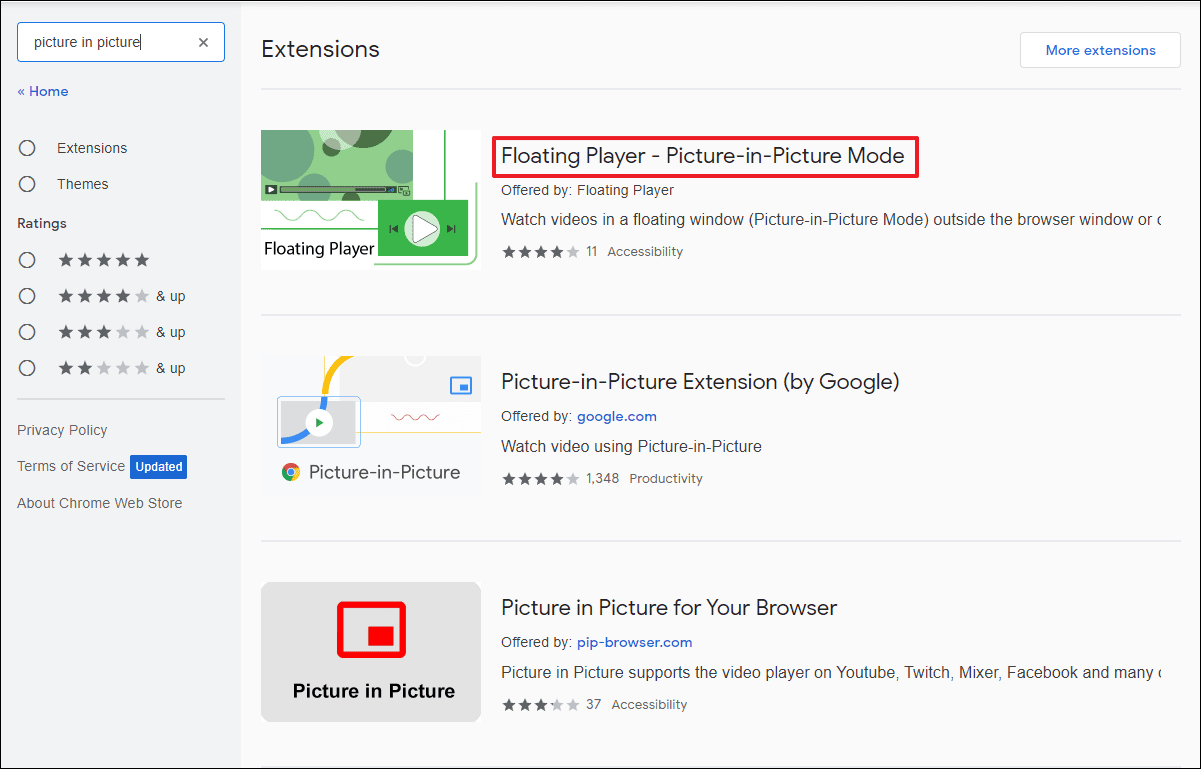This screenshot has width=1201, height=769.
Task: Select the Extensions radio button
Action: 27,148
